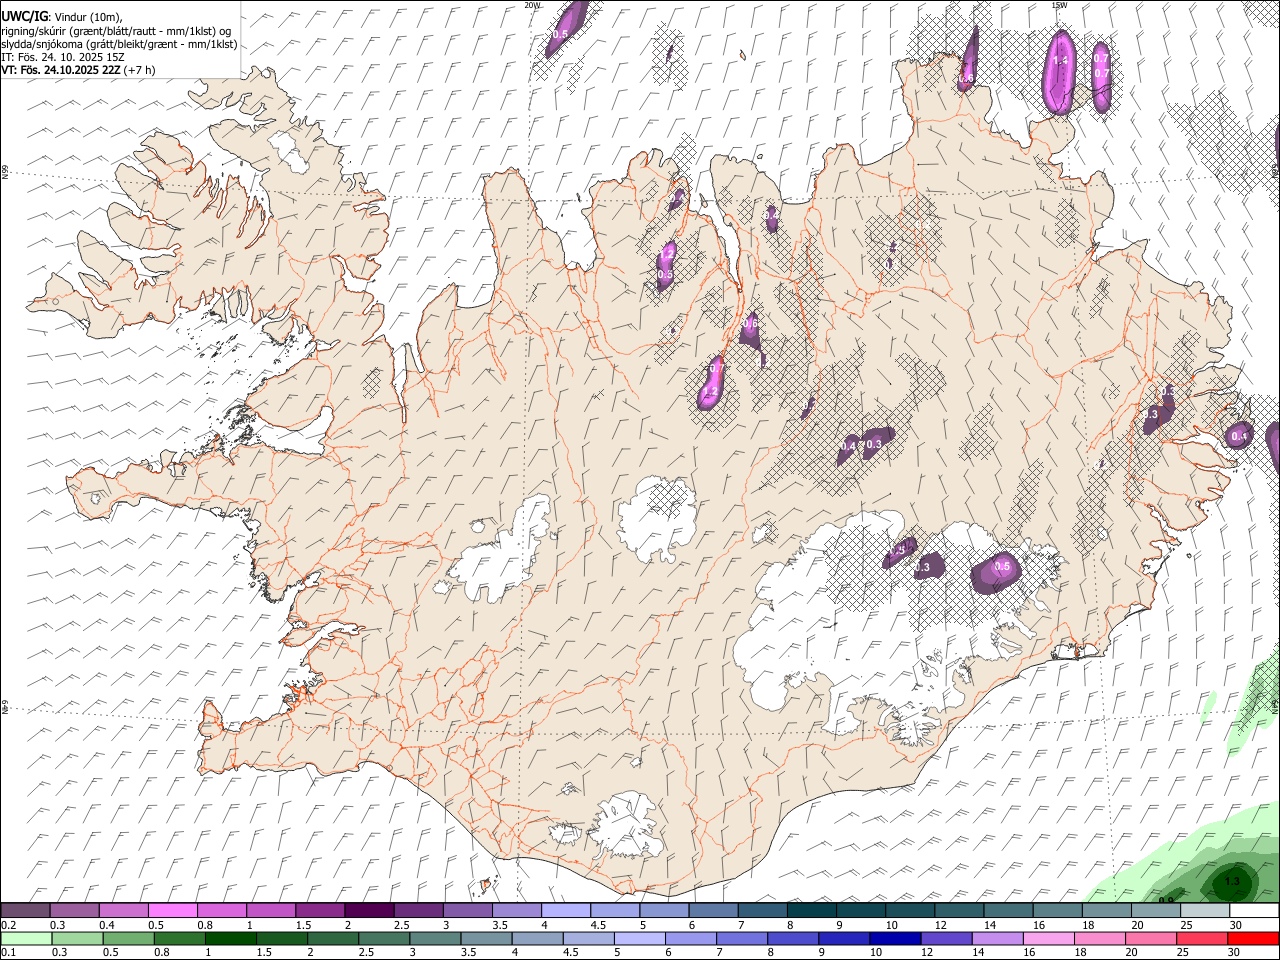Click the 15W longitude label at the top edge
This screenshot has height=960, width=1280.
coord(1059,5)
